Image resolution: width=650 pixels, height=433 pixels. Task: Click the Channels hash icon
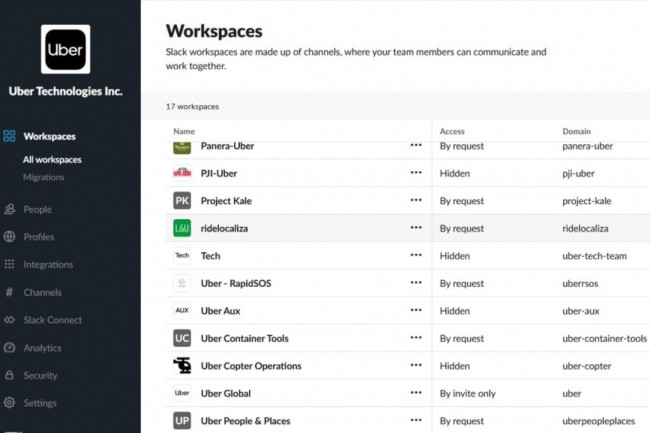[x=10, y=292]
